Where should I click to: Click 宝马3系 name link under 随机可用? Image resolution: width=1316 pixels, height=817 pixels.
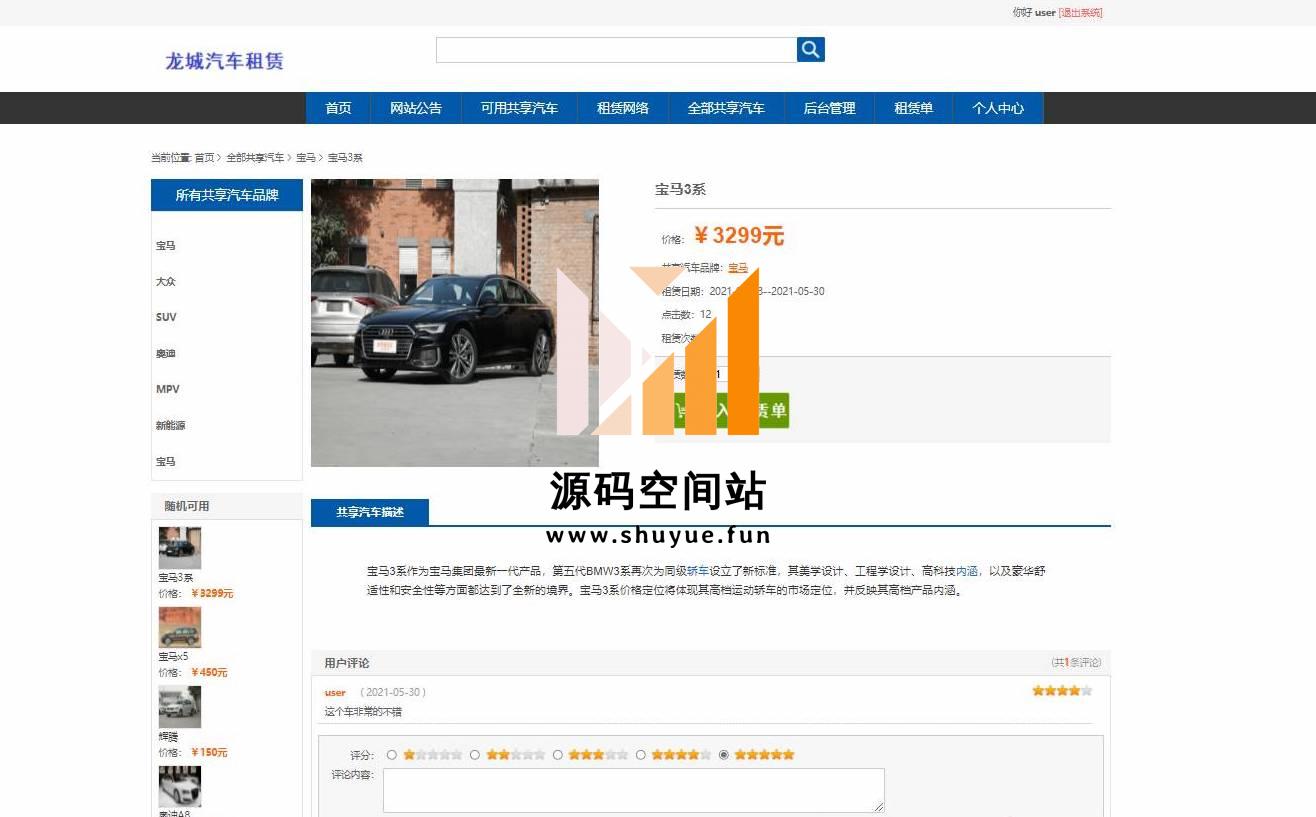(176, 578)
